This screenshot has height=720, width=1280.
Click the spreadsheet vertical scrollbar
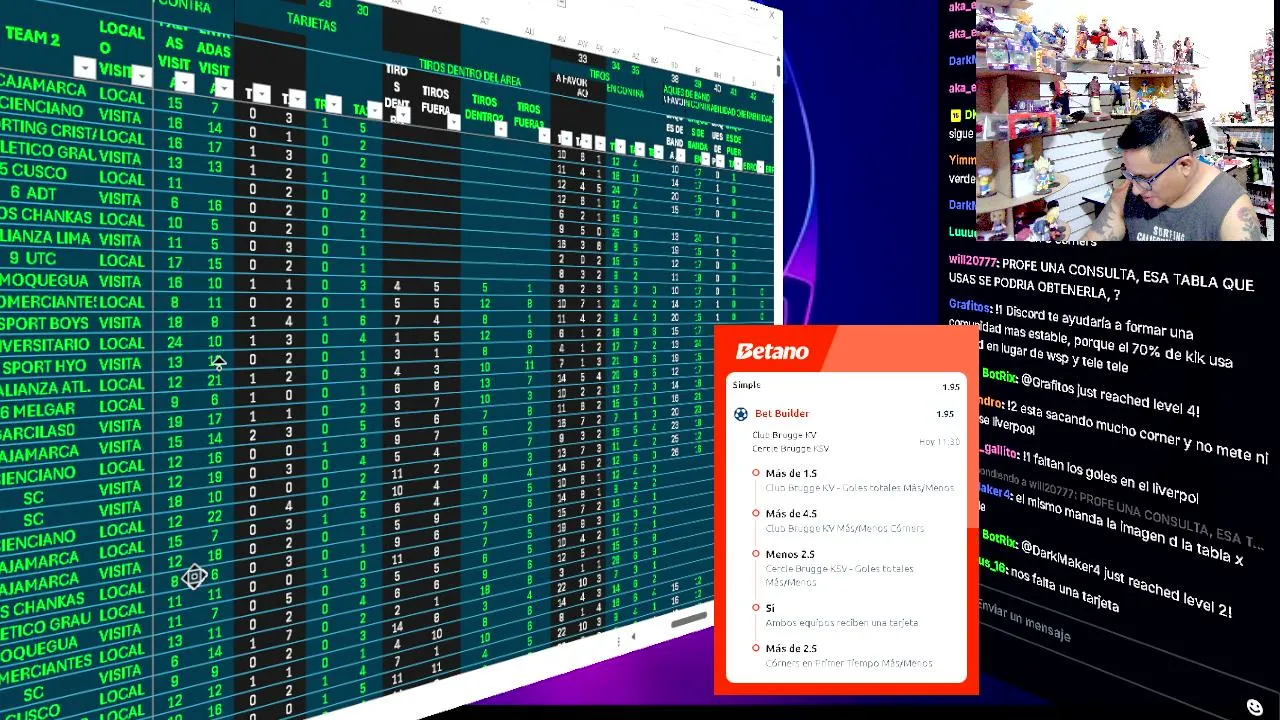pos(778,70)
